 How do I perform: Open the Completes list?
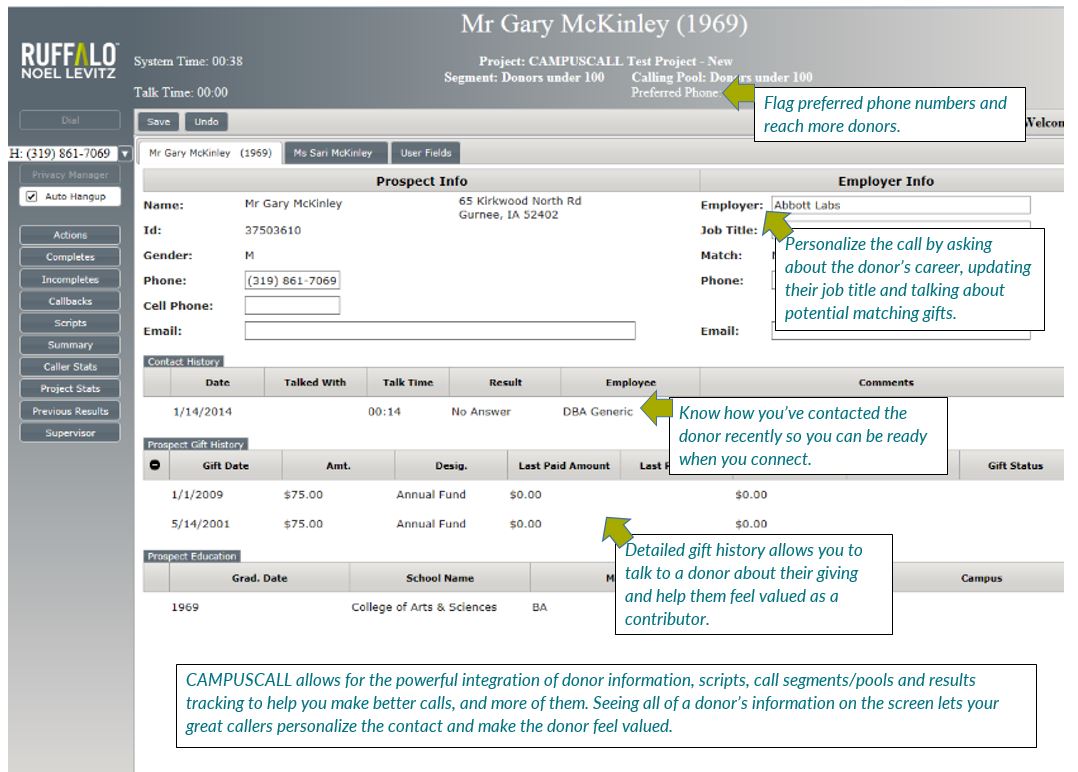click(70, 257)
